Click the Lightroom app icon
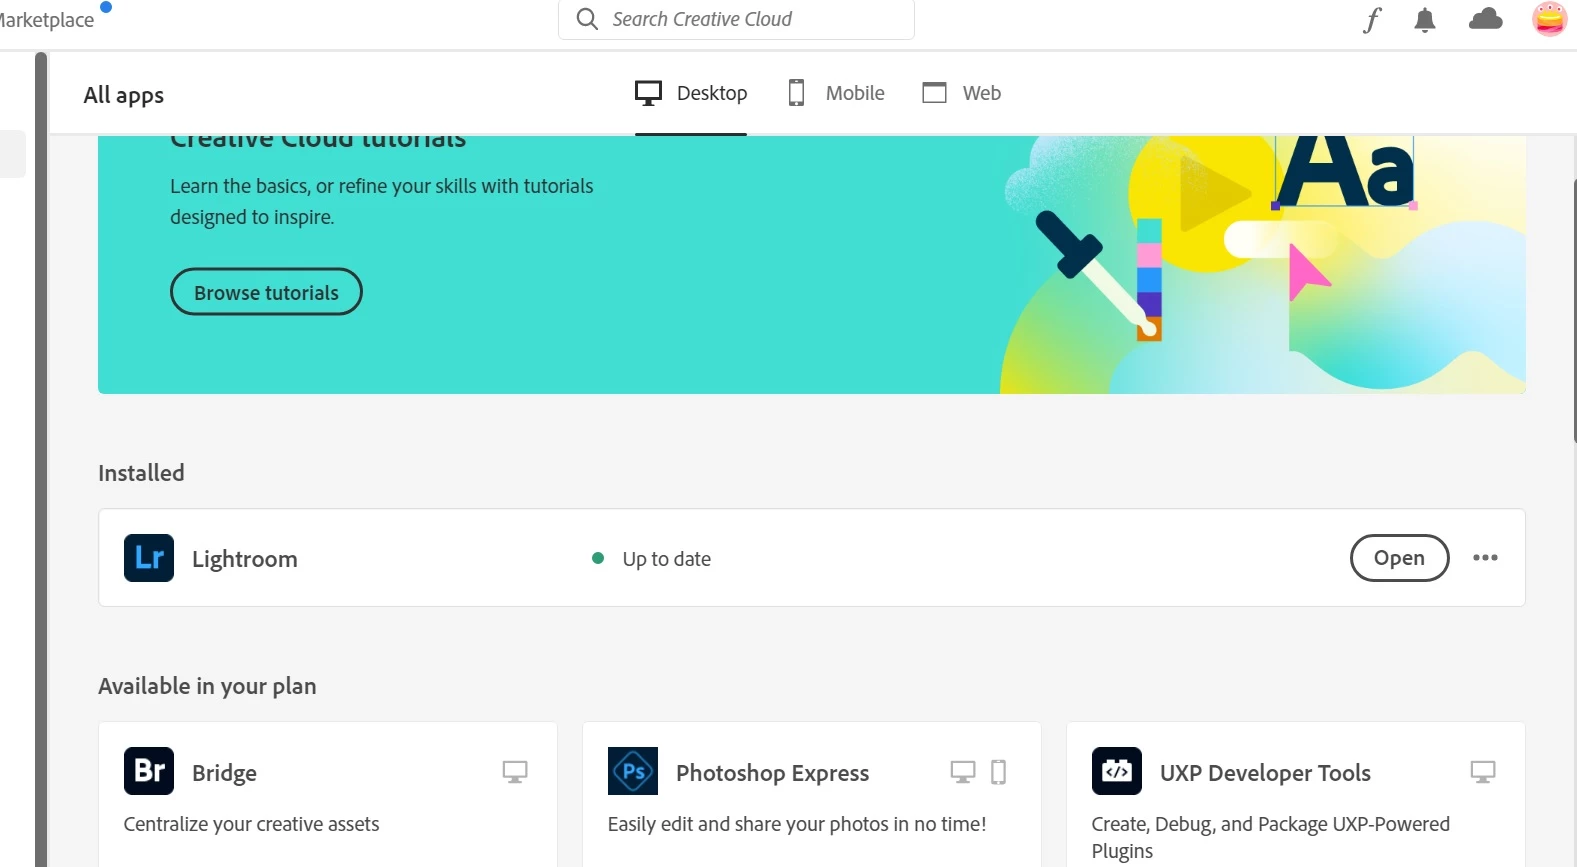 click(x=149, y=558)
